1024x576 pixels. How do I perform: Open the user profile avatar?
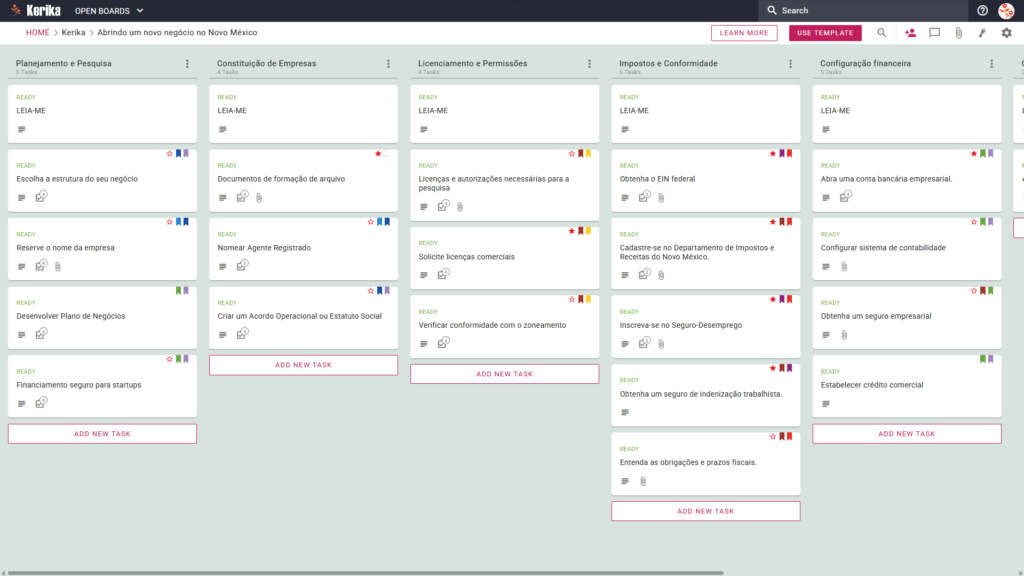[1006, 10]
